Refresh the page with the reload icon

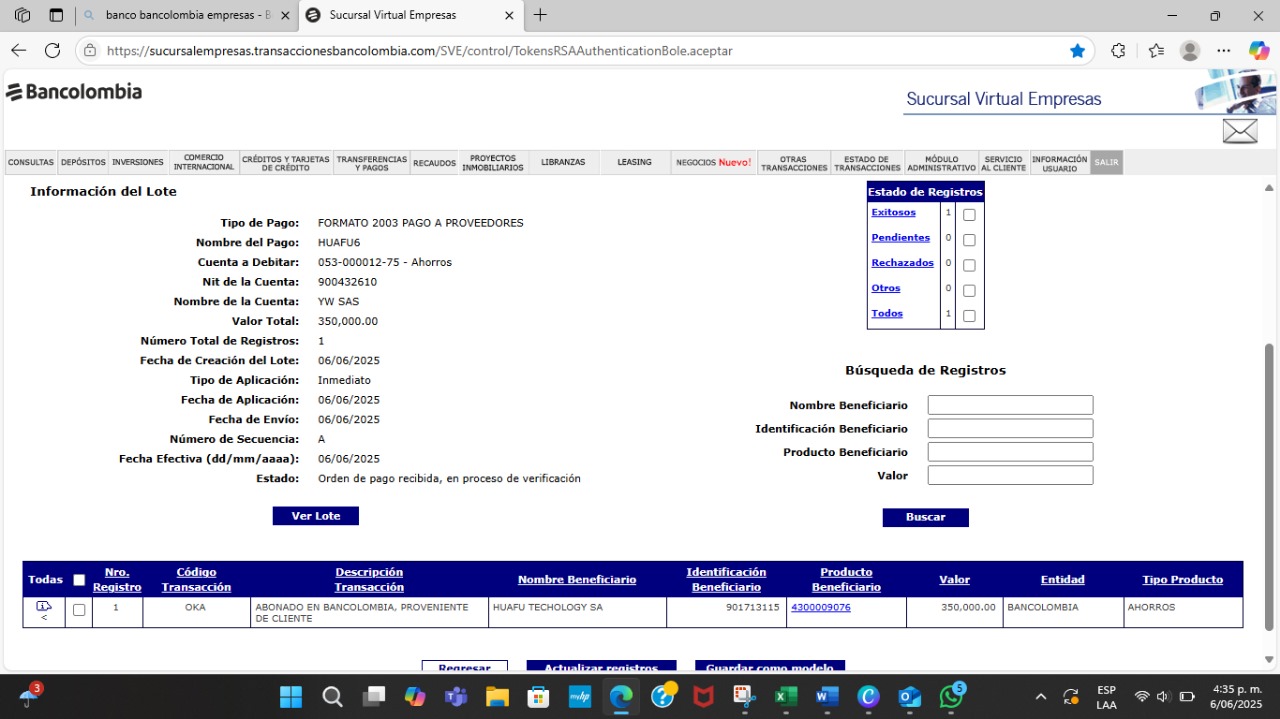[x=52, y=50]
